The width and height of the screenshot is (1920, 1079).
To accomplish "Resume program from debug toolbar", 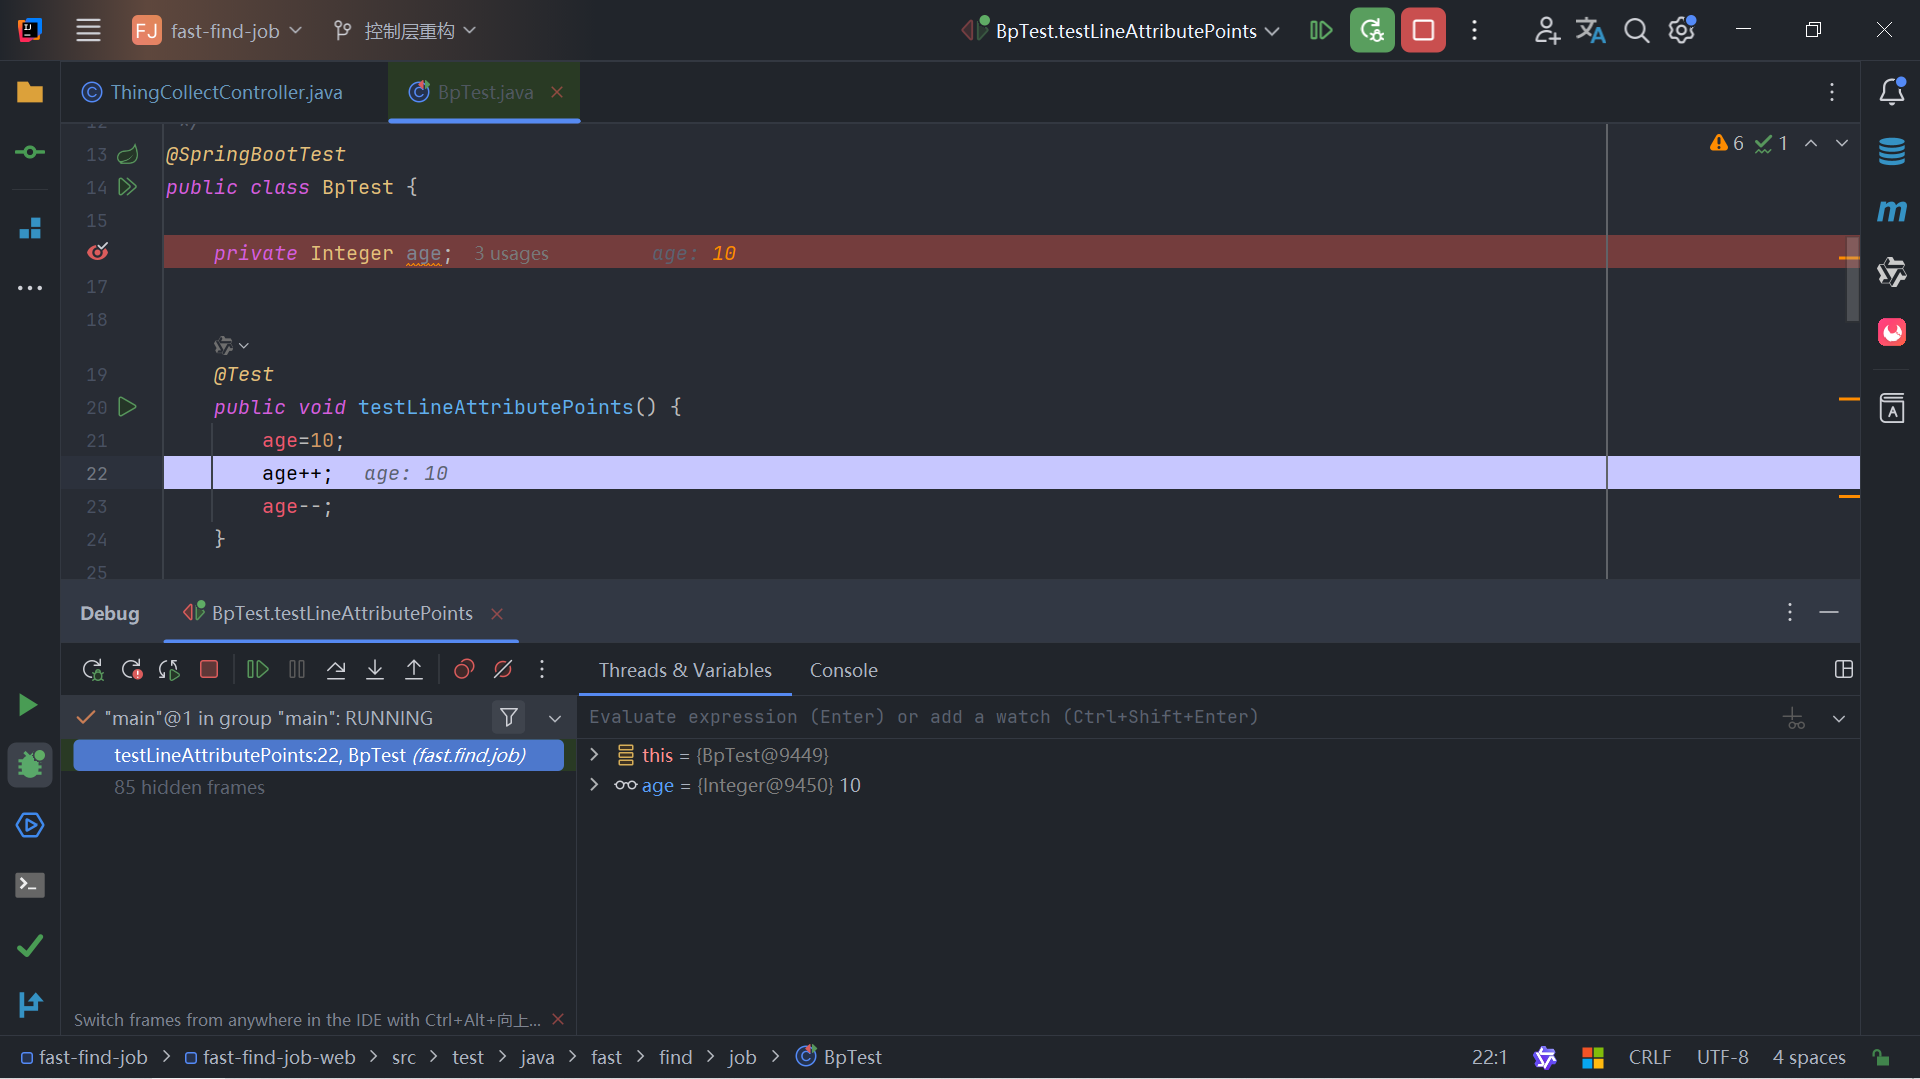I will 258,670.
